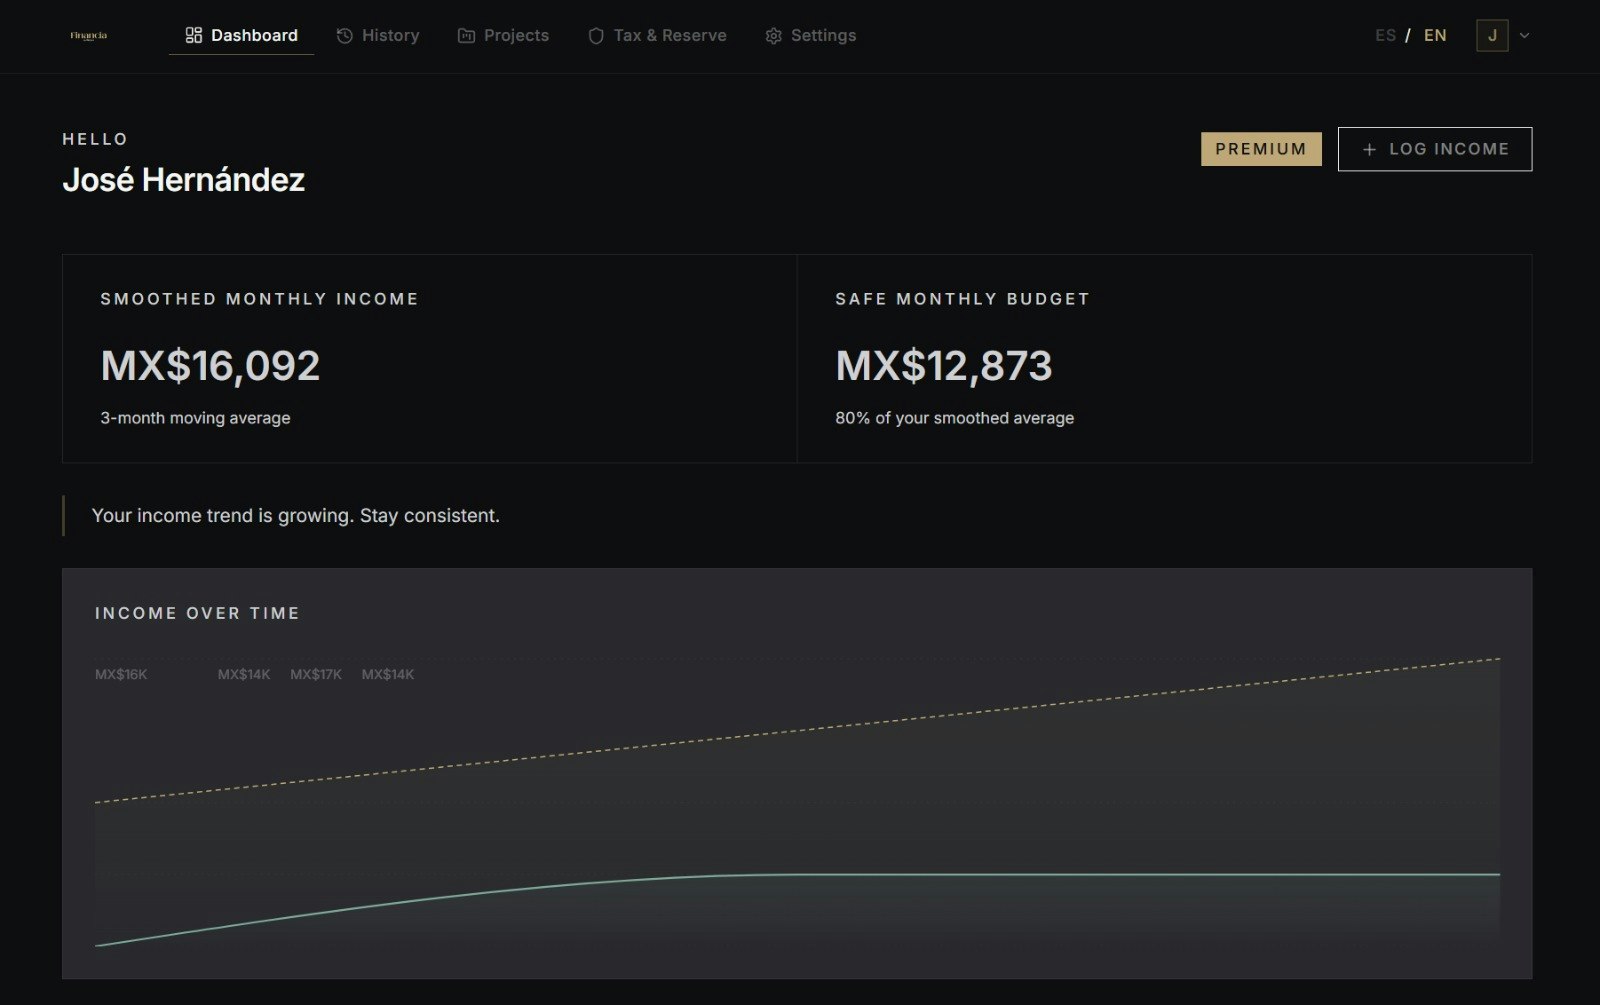Click the 80% of your smoothed average caption
Image resolution: width=1600 pixels, height=1005 pixels.
pyautogui.click(x=955, y=418)
